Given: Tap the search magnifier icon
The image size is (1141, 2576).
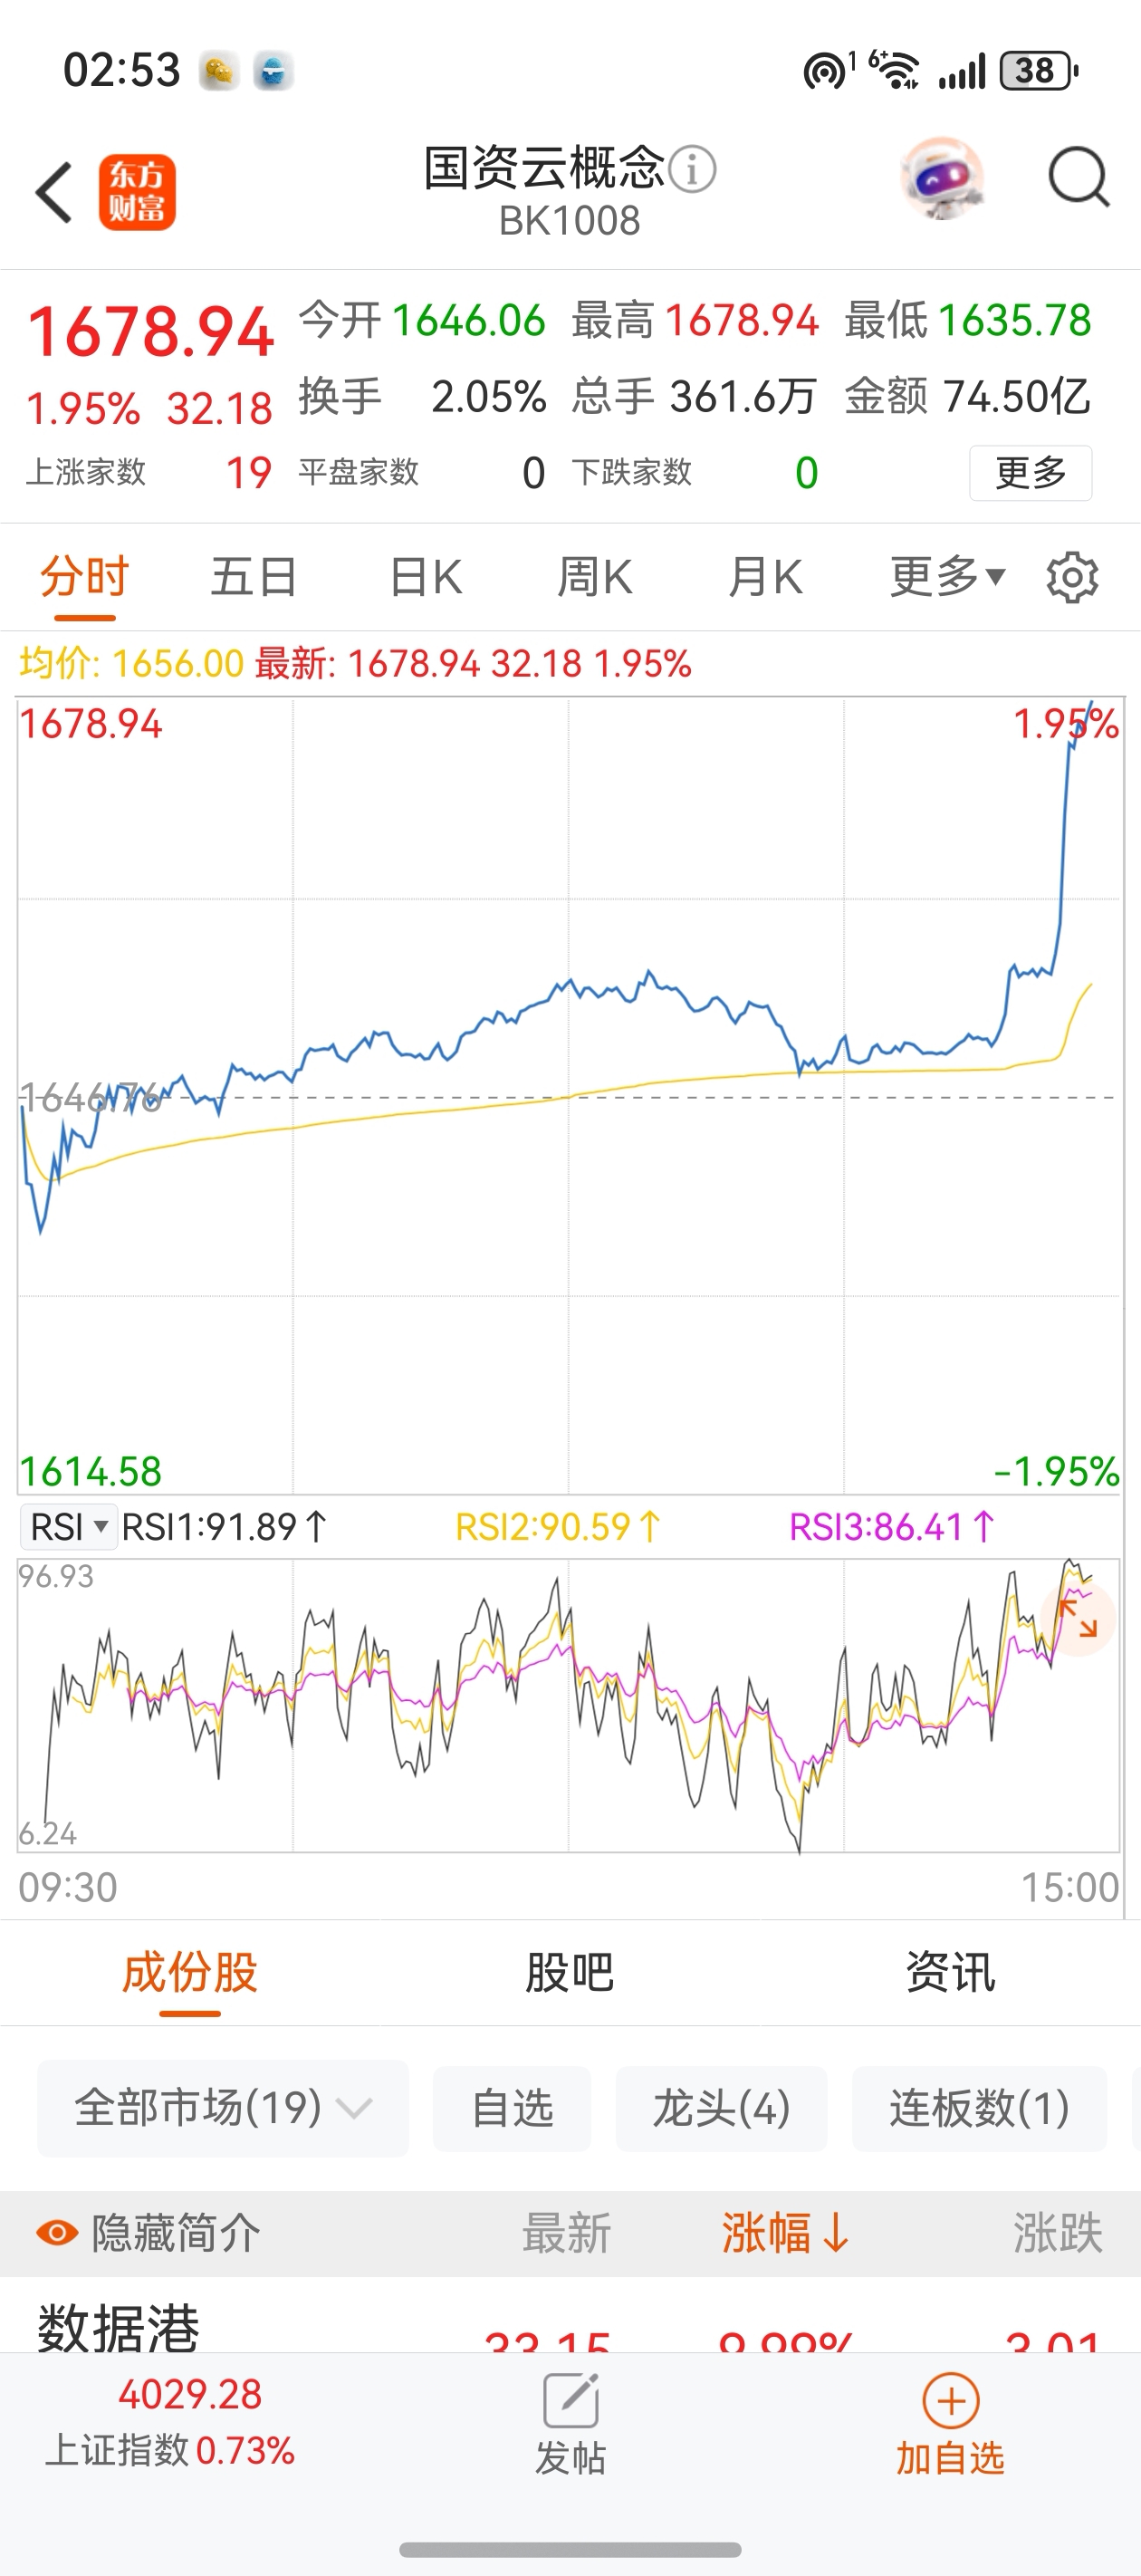Looking at the screenshot, I should [x=1078, y=179].
